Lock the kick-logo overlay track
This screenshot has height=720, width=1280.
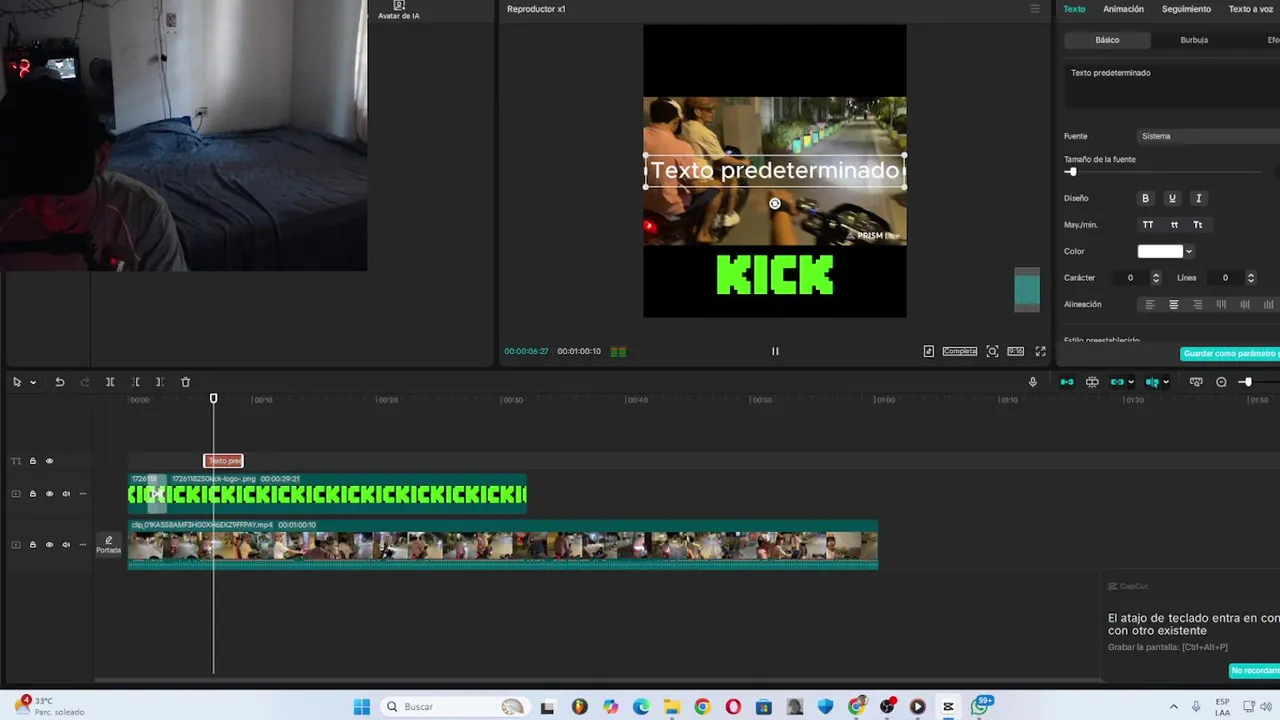coord(32,493)
